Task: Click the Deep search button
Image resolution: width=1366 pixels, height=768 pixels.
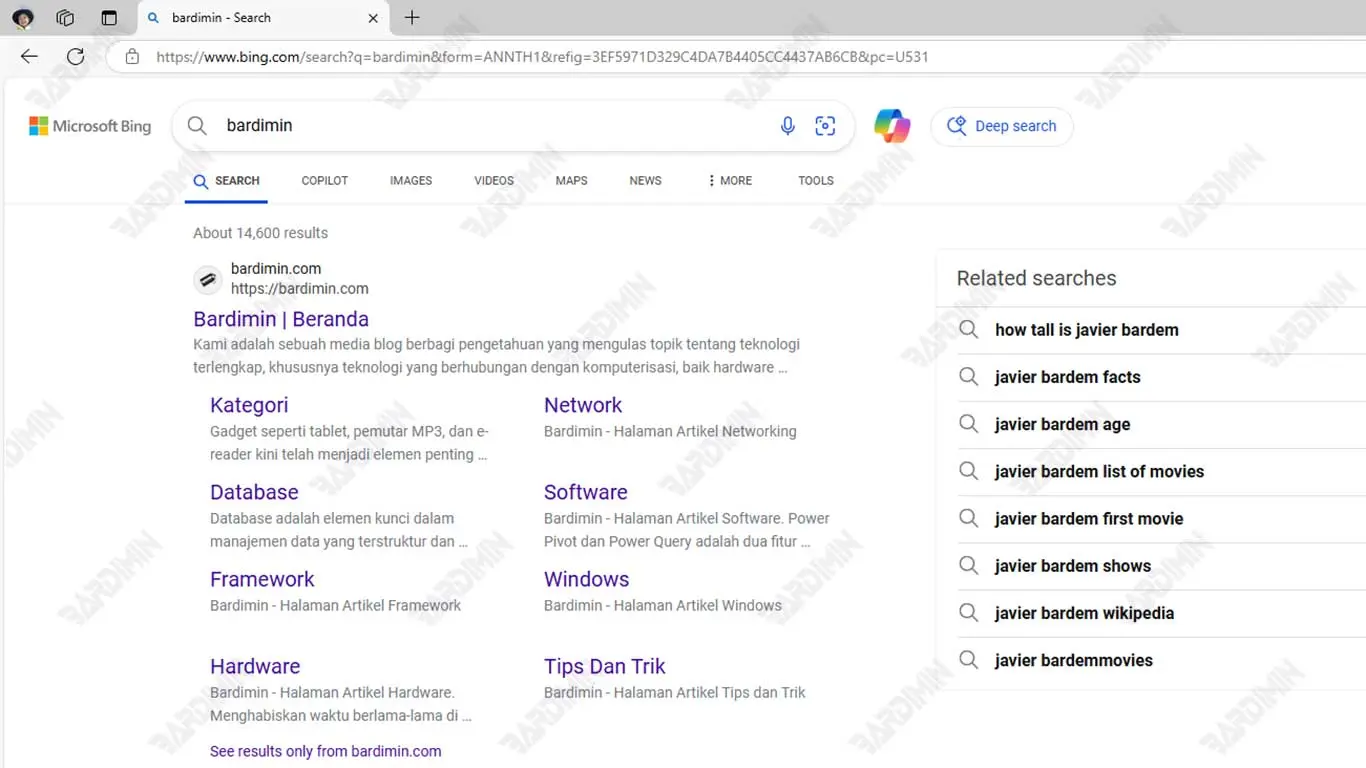Action: (1001, 126)
